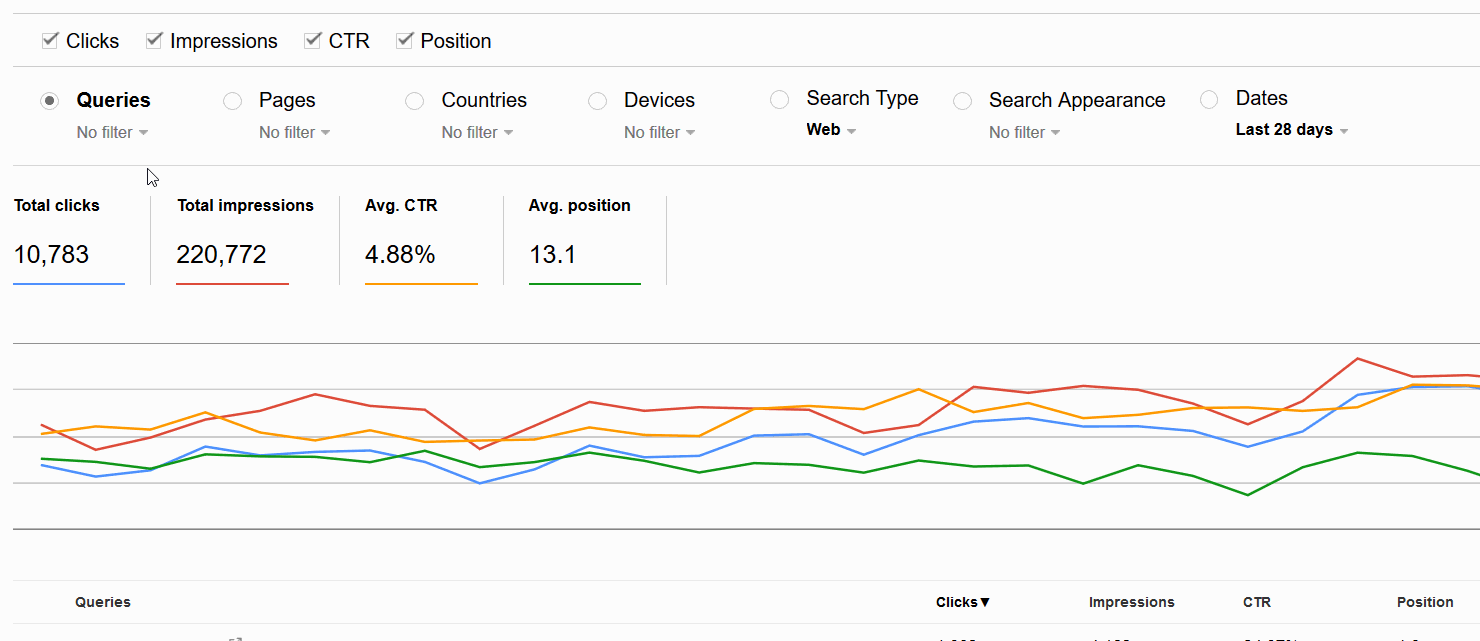Click the Devices dimension label
The width and height of the screenshot is (1480, 641).
point(659,100)
